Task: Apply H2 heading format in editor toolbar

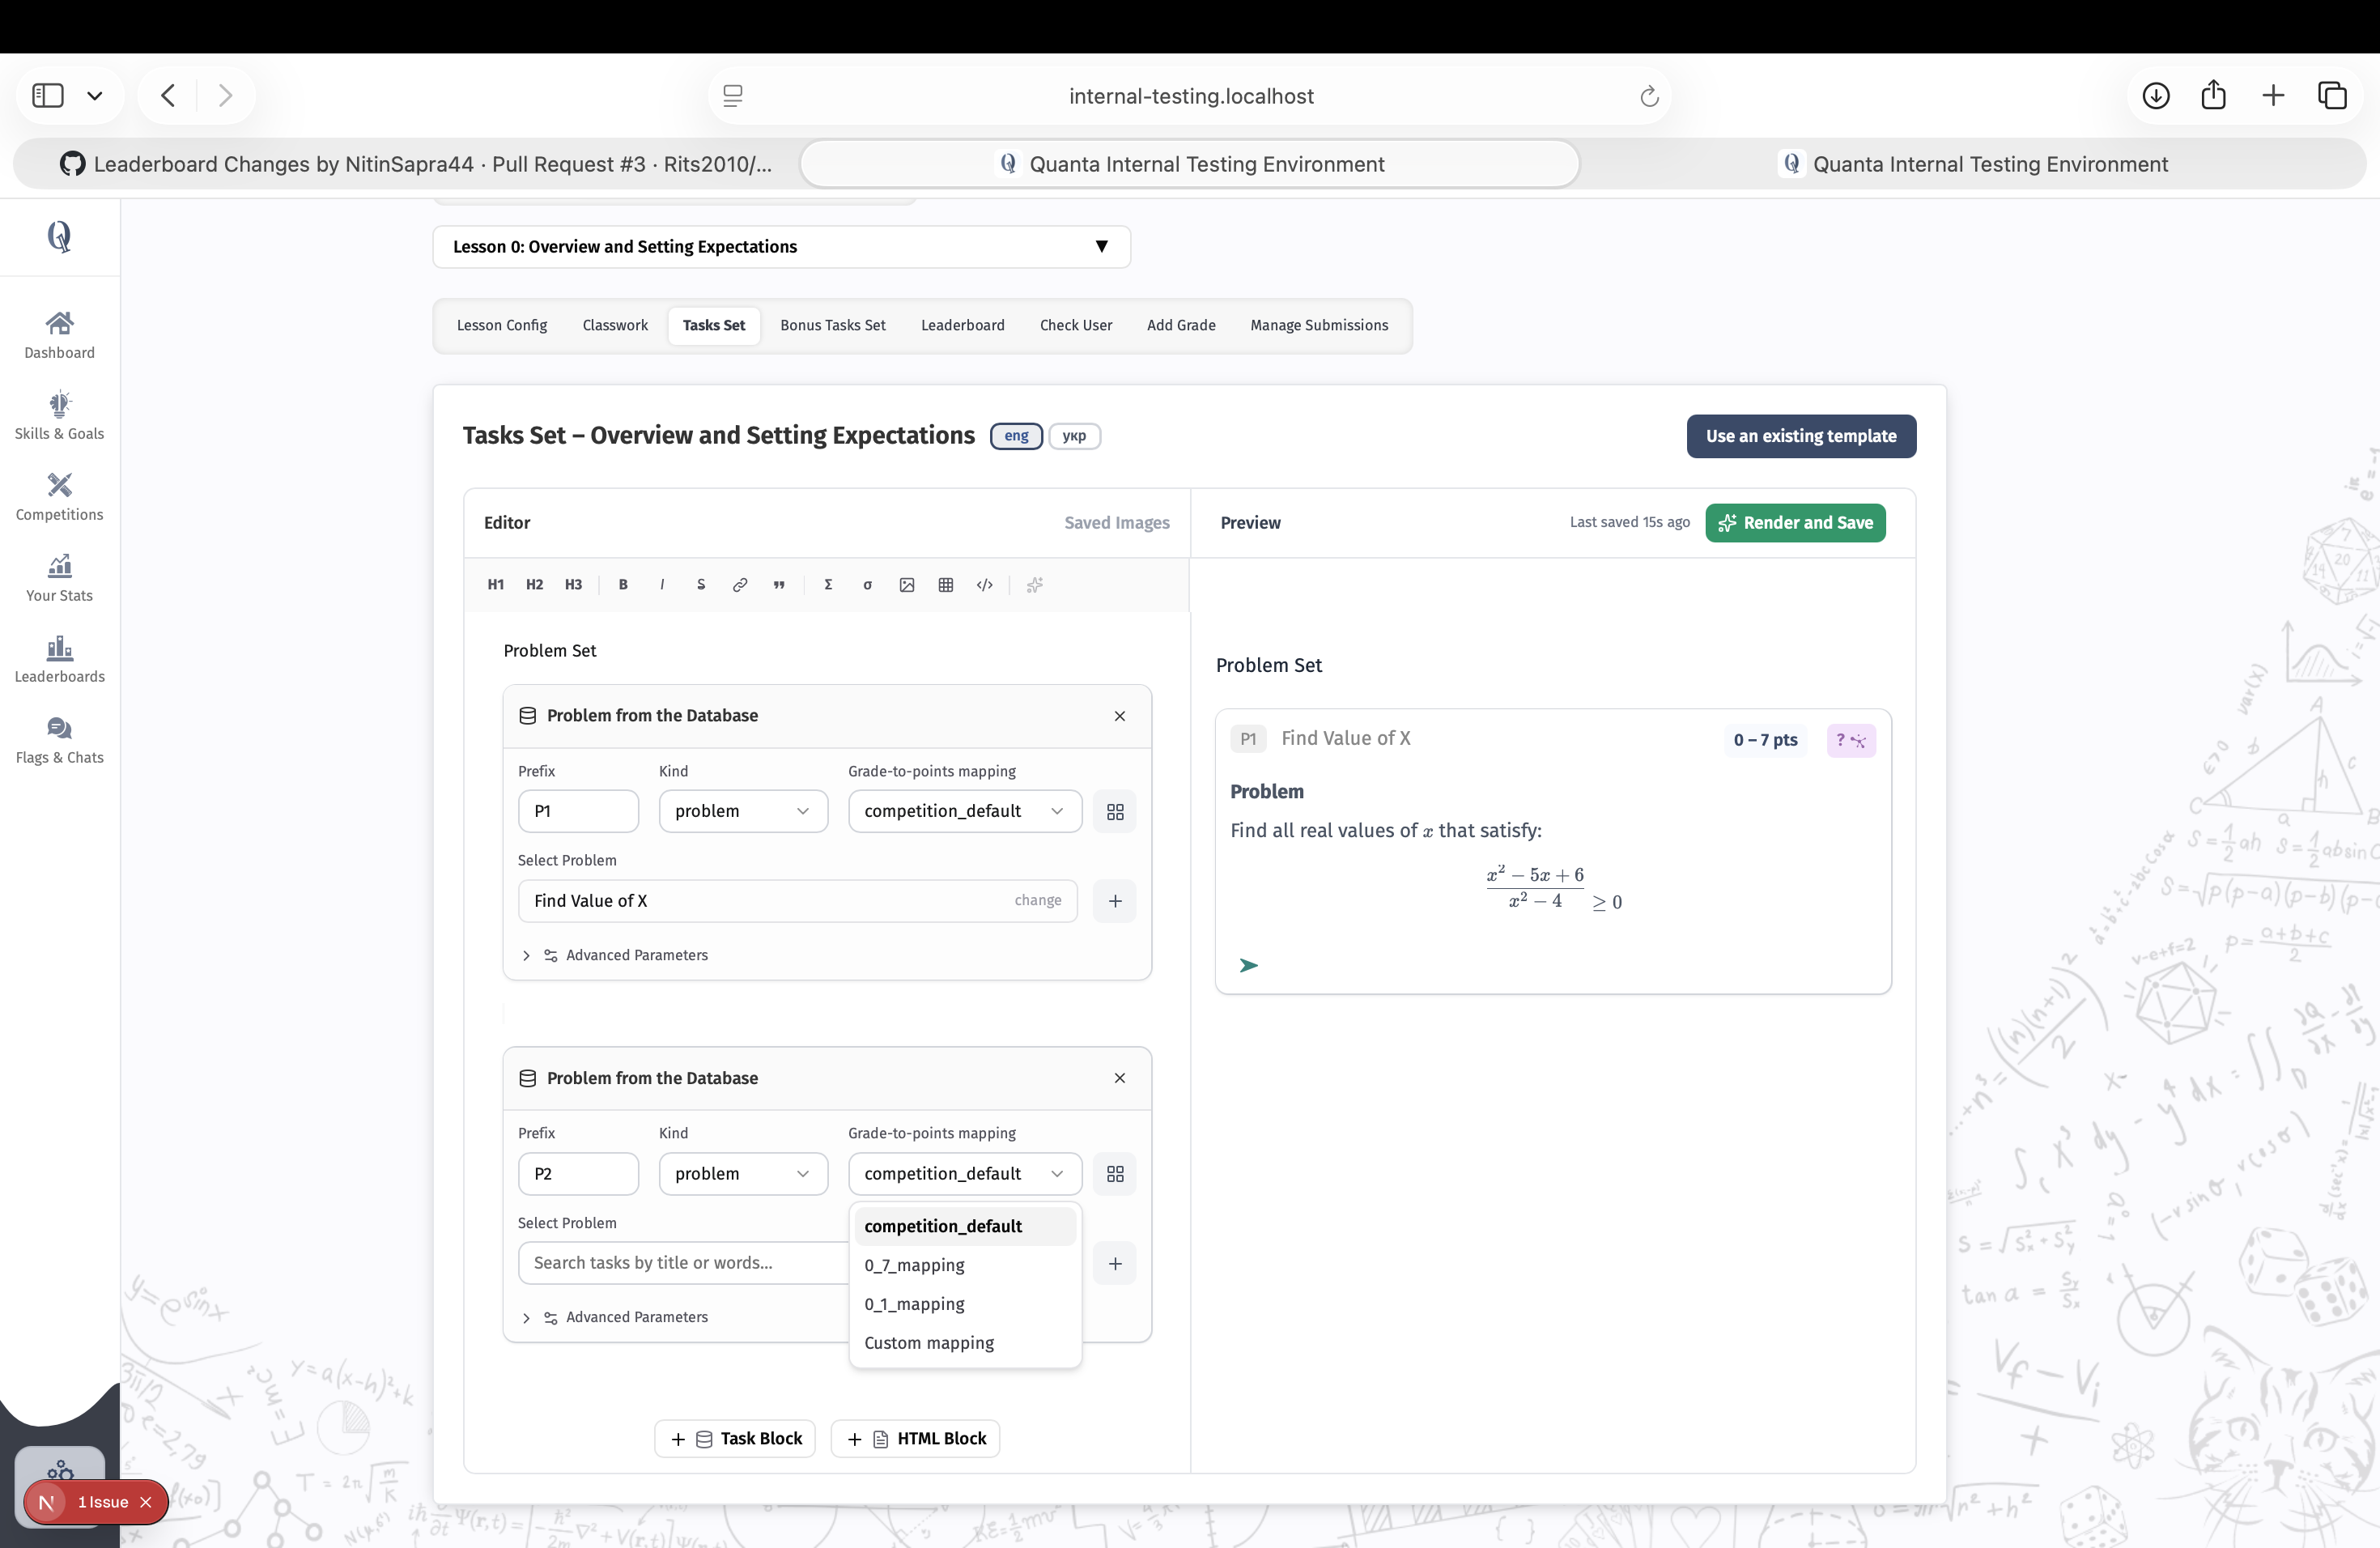Action: click(x=534, y=585)
